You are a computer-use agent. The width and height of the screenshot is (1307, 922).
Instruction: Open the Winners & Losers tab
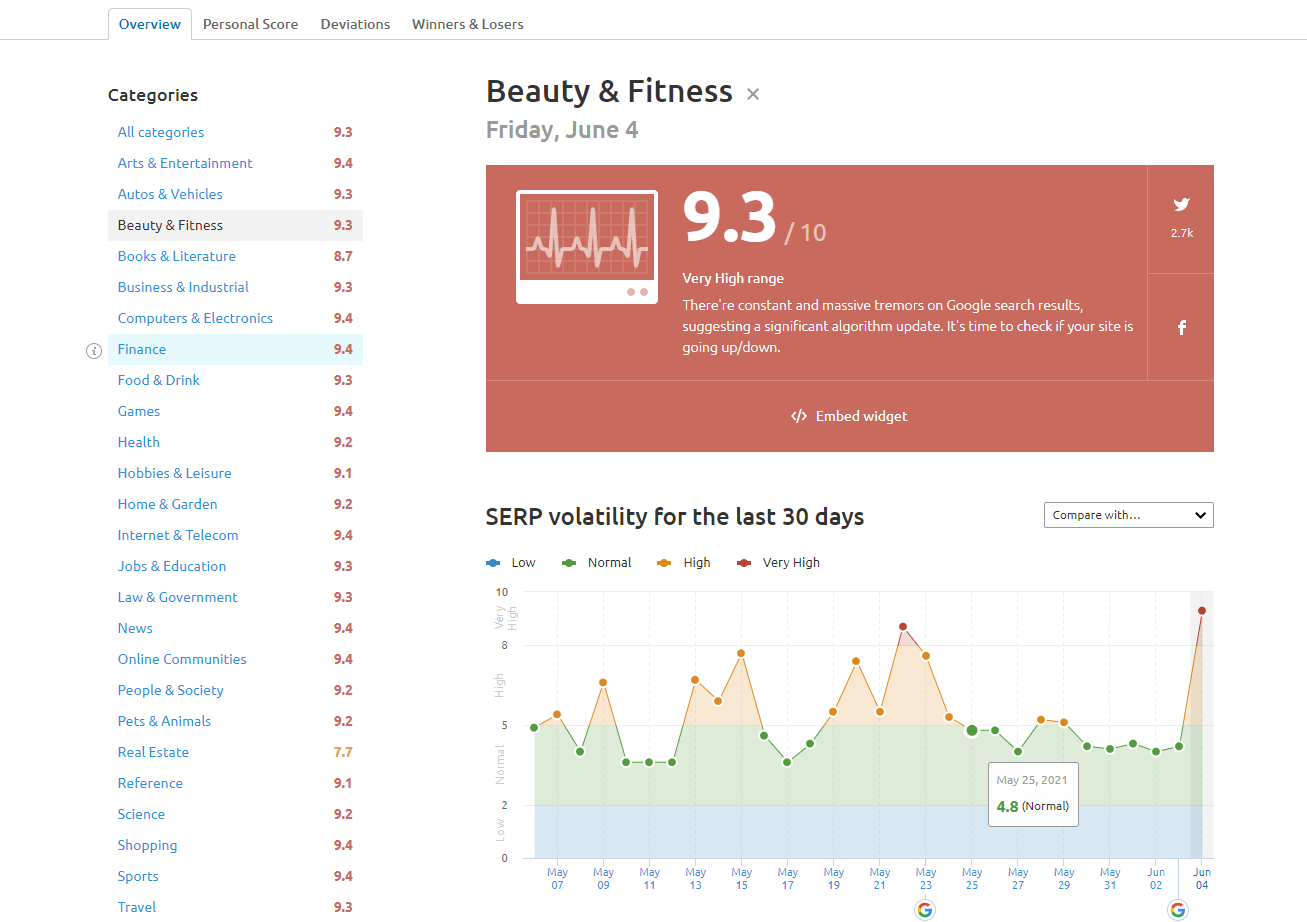click(x=467, y=24)
